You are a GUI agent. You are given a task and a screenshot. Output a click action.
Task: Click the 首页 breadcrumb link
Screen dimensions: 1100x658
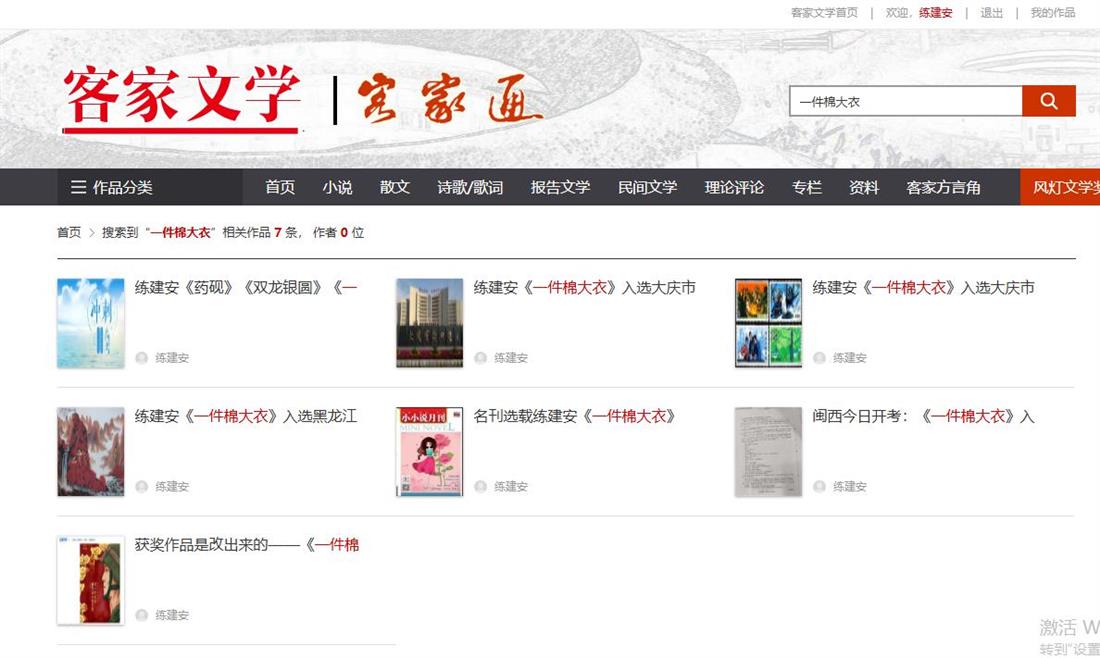(69, 232)
